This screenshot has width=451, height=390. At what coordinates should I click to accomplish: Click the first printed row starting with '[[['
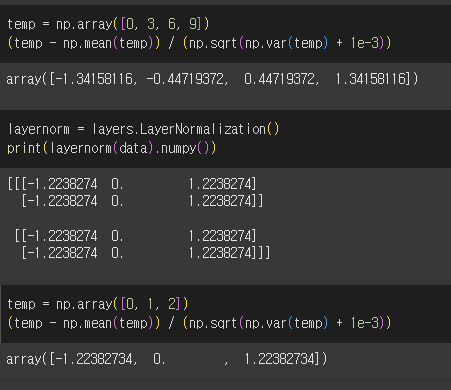click(x=132, y=184)
